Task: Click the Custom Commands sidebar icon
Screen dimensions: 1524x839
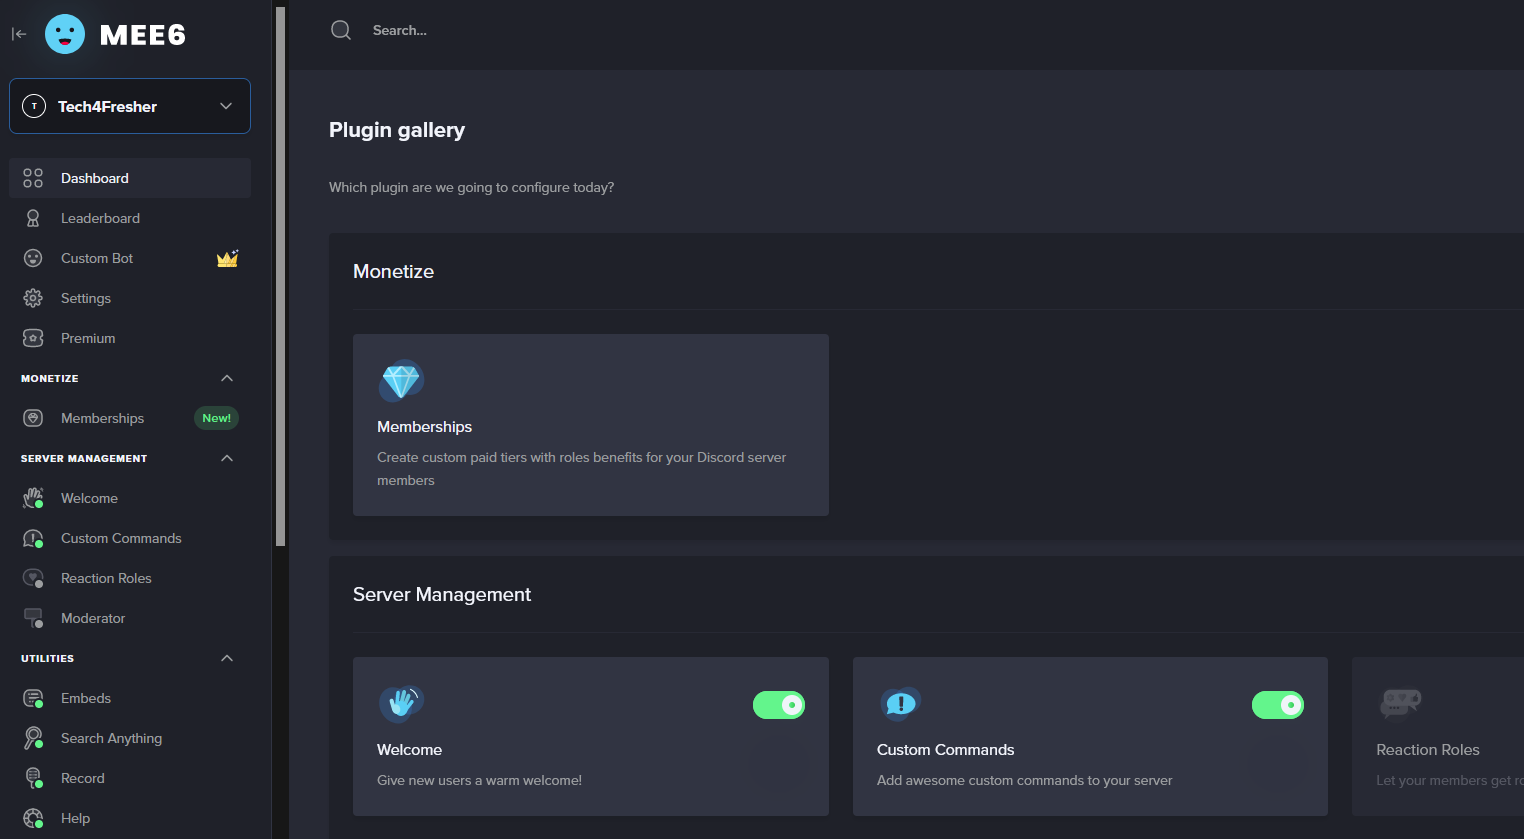Action: 33,538
